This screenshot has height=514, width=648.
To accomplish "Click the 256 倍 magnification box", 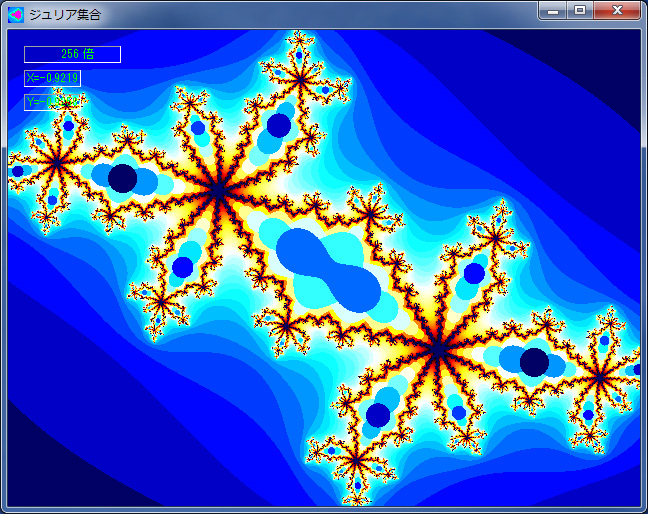I will coord(72,55).
